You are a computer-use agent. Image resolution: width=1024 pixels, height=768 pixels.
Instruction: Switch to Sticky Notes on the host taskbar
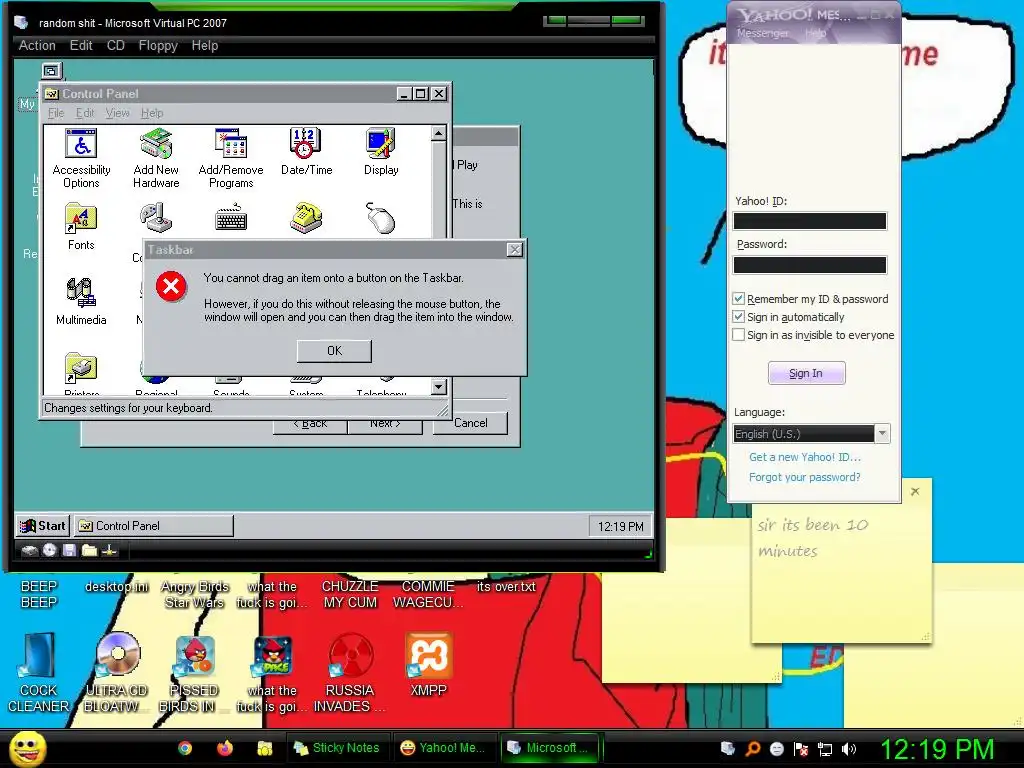[x=337, y=748]
